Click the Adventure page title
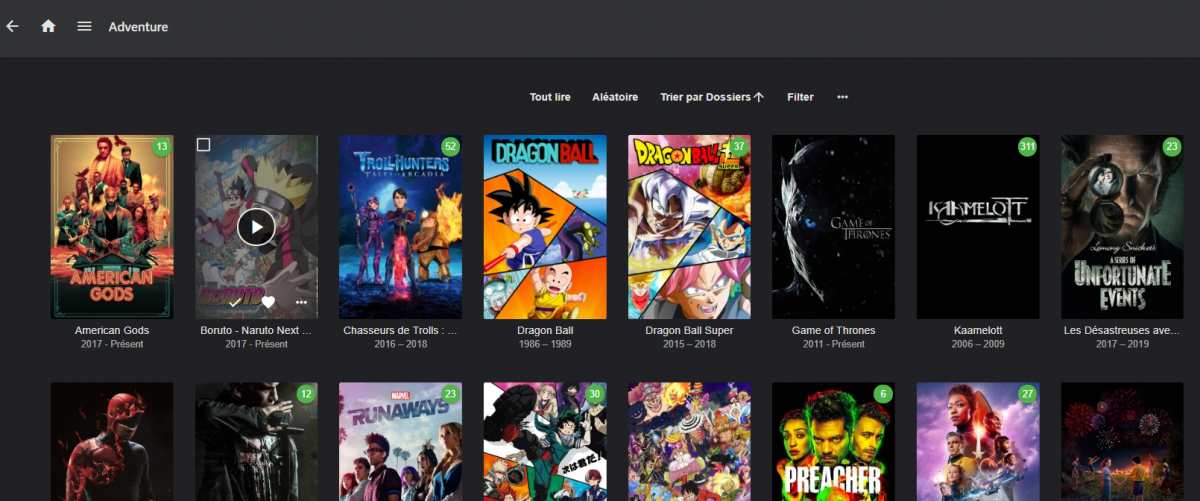The width and height of the screenshot is (1200, 501). 138,27
